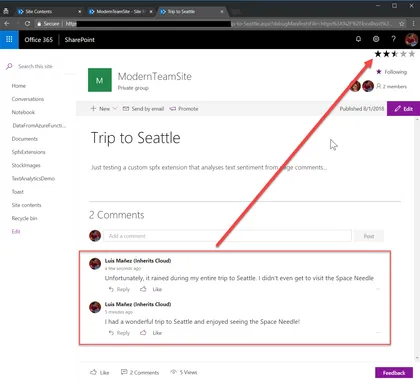The width and height of the screenshot is (420, 382).
Task: Open DataFromAzureFuncti... navigation link
Action: [39, 126]
